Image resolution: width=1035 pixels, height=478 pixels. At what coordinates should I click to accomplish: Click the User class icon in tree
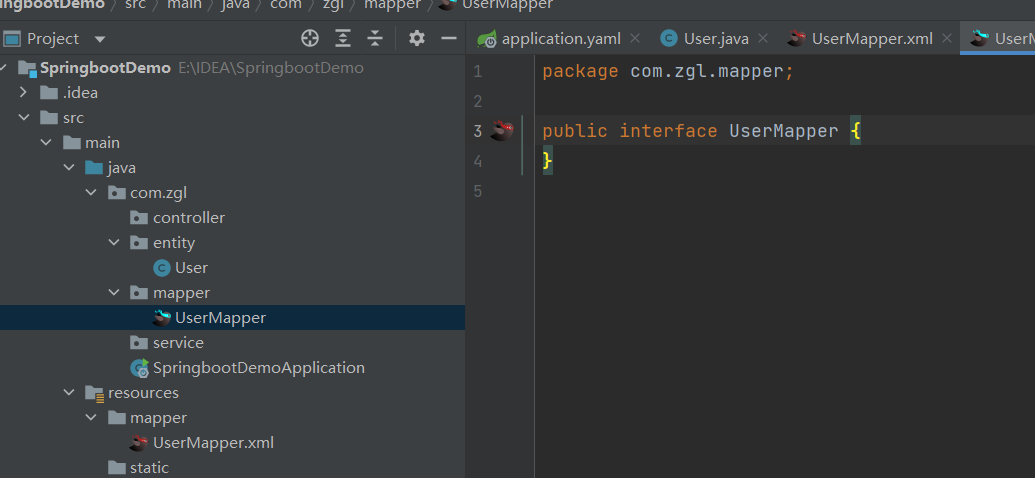click(x=161, y=268)
